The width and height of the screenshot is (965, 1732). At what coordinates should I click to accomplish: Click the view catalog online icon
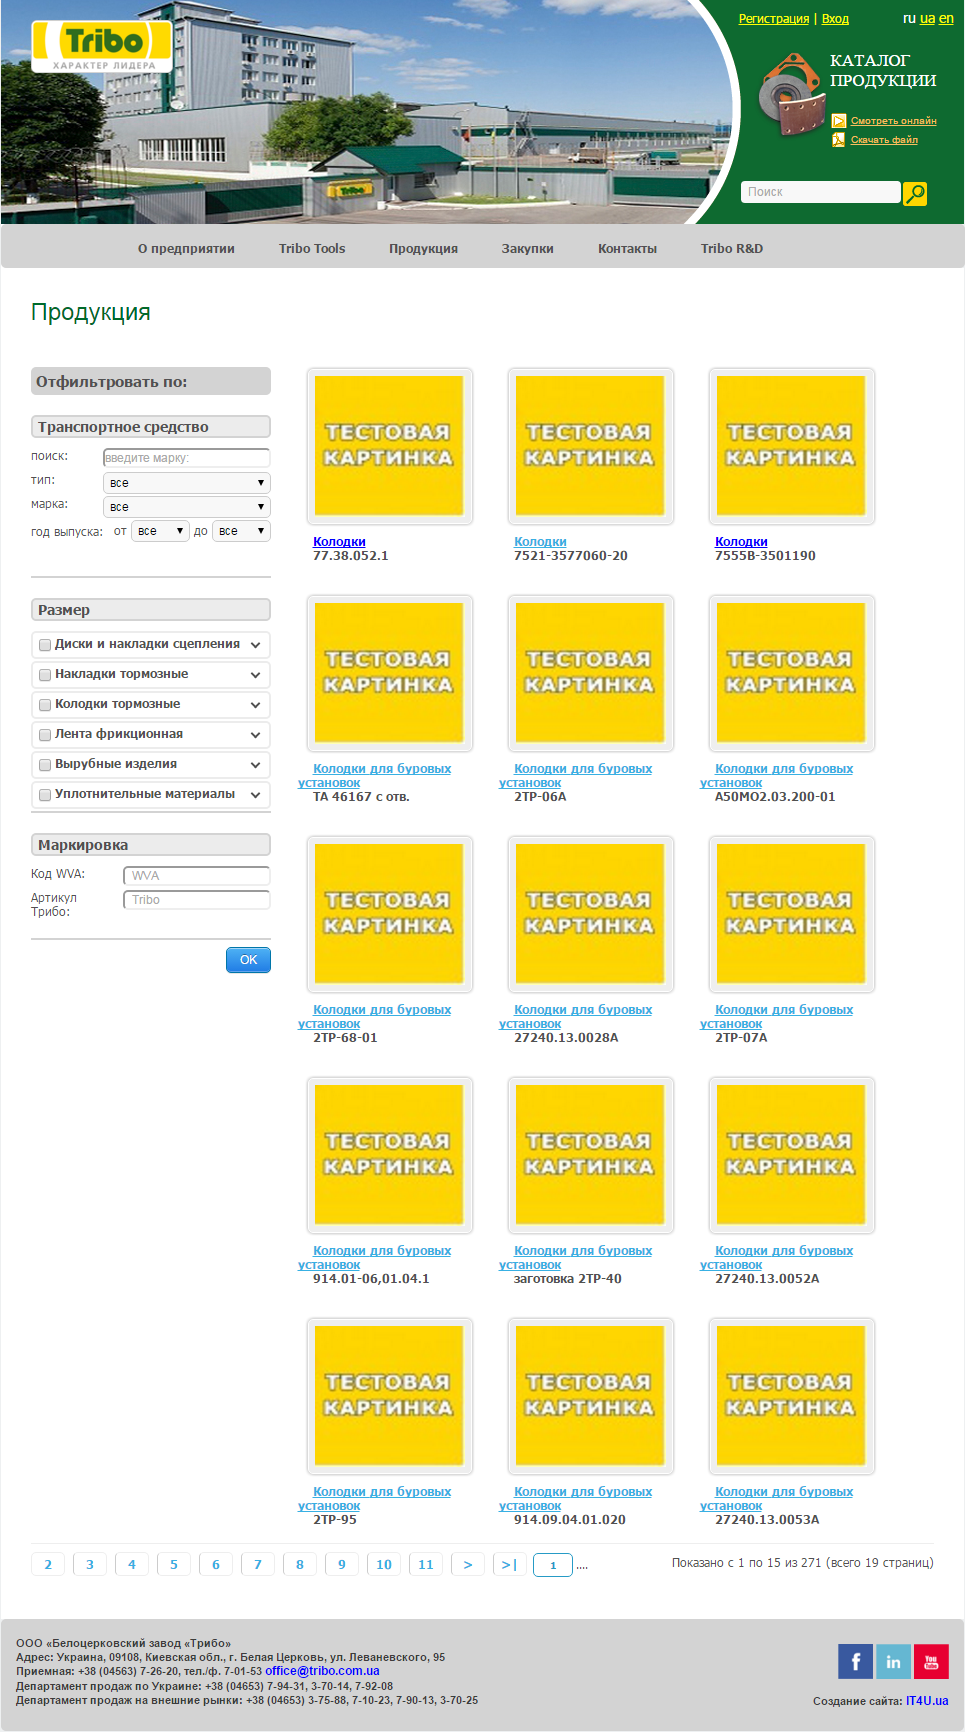click(838, 121)
